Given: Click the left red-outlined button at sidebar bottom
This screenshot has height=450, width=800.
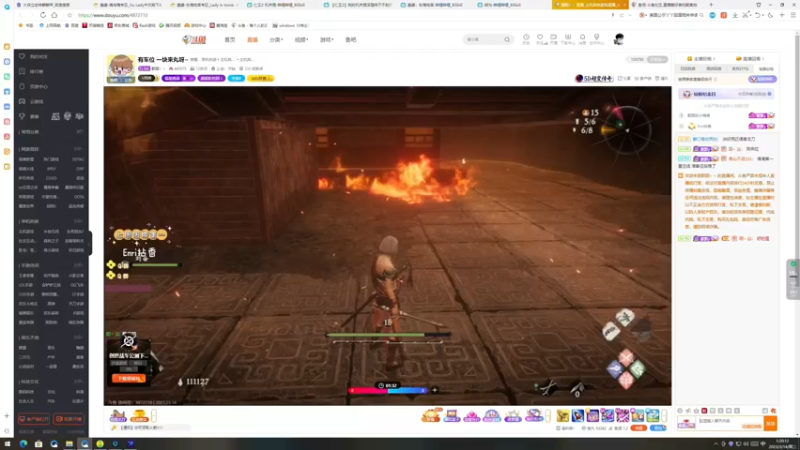Looking at the screenshot, I should (x=34, y=419).
